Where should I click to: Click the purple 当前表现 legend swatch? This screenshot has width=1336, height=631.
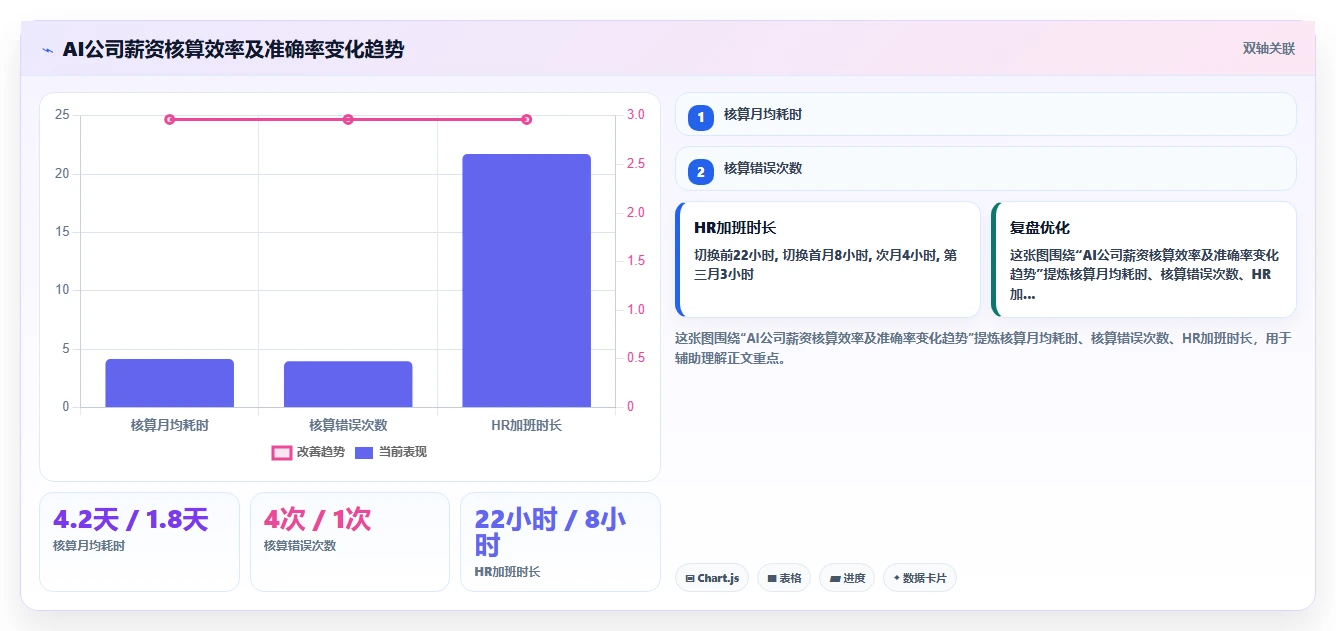(365, 453)
